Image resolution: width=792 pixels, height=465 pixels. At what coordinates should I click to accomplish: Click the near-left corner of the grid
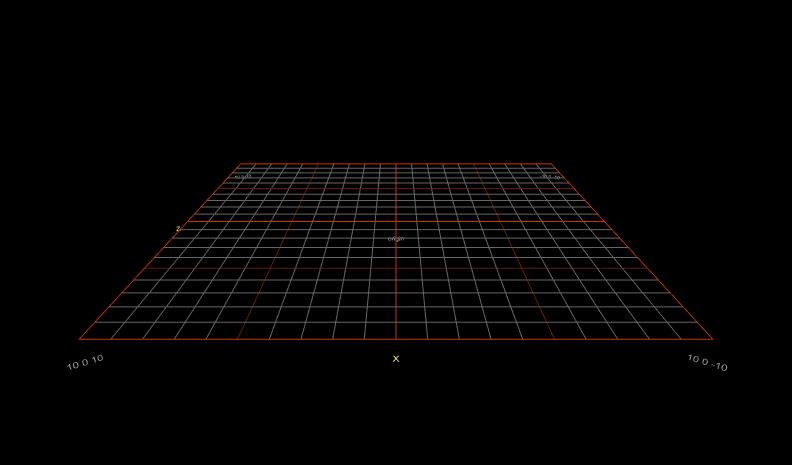point(80,339)
